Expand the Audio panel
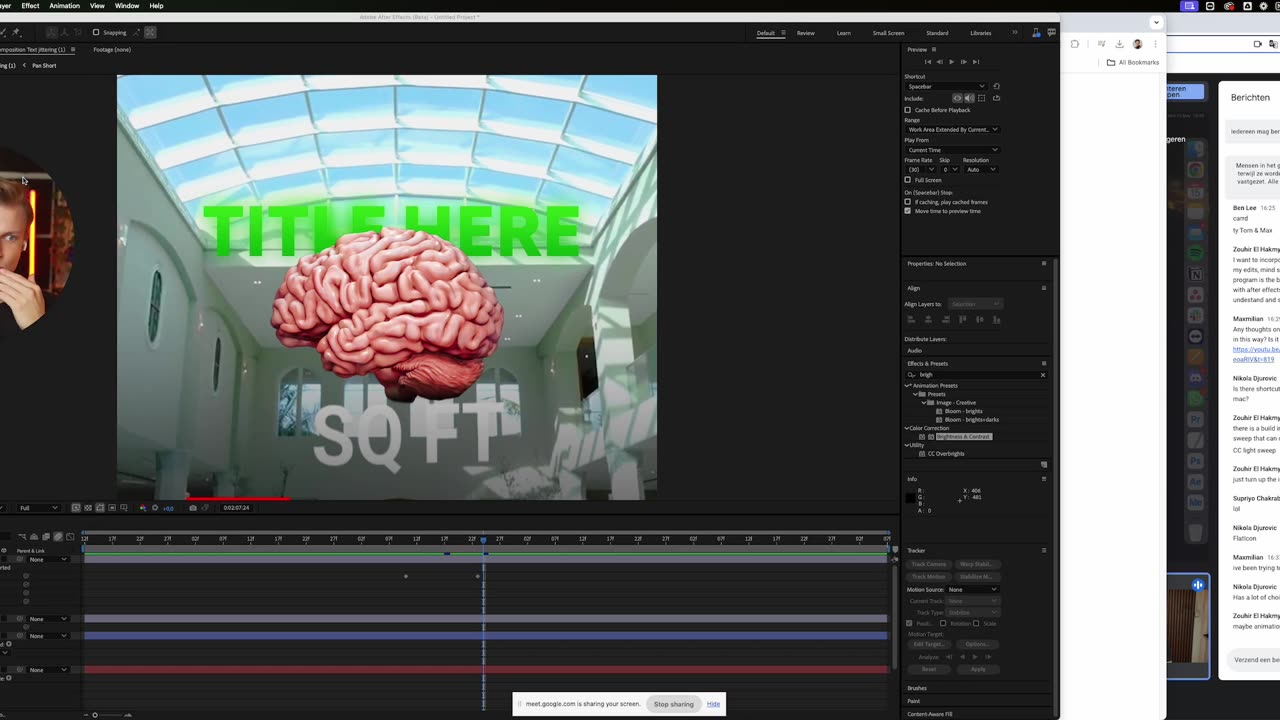Screen dimensions: 1280x720 point(914,350)
